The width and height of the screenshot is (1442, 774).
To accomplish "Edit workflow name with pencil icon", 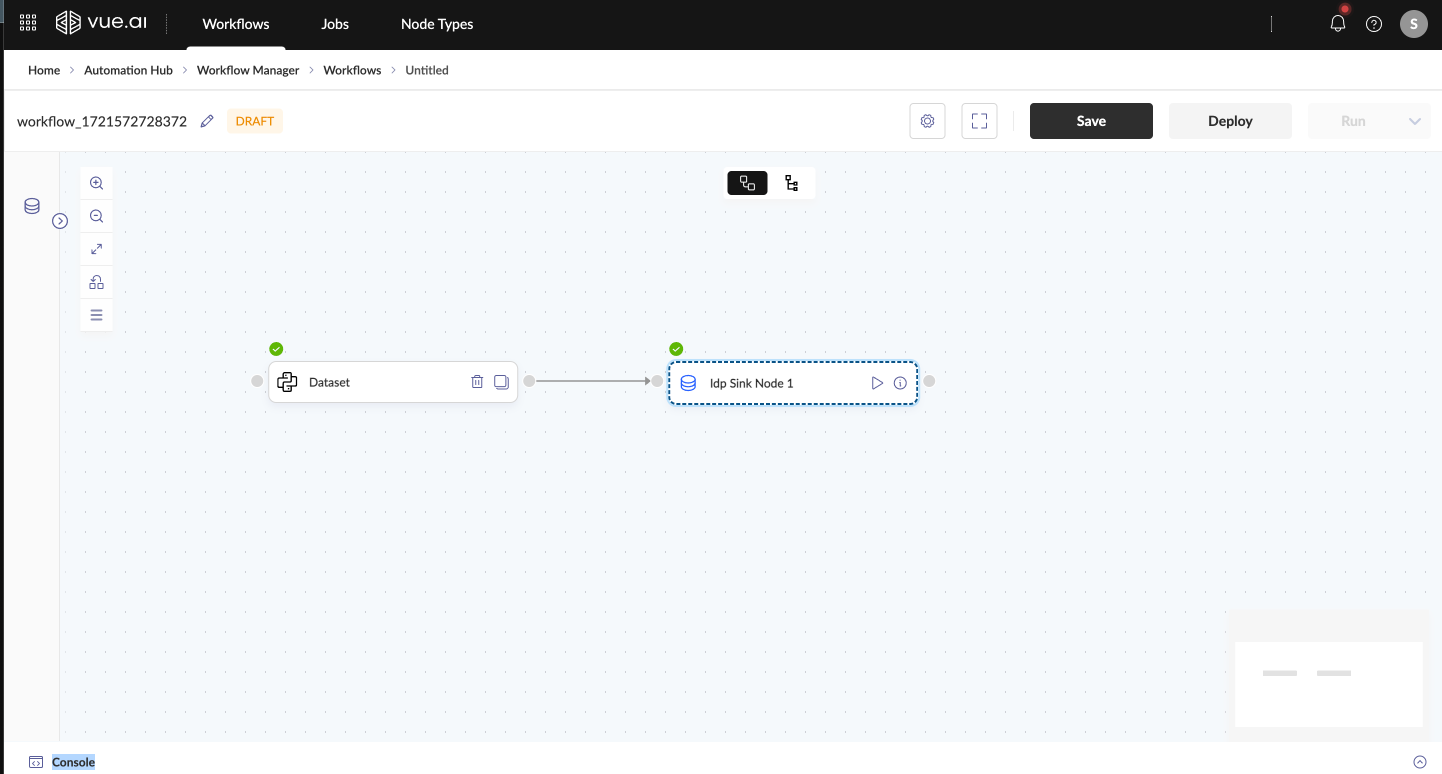I will [x=207, y=121].
